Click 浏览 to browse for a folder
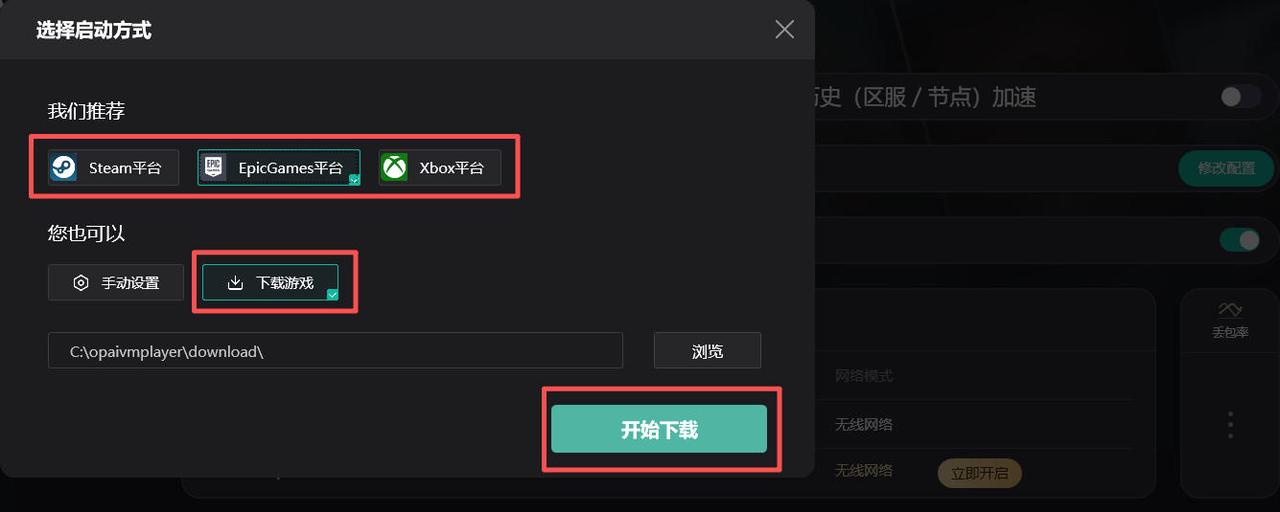The width and height of the screenshot is (1280, 512). (707, 351)
